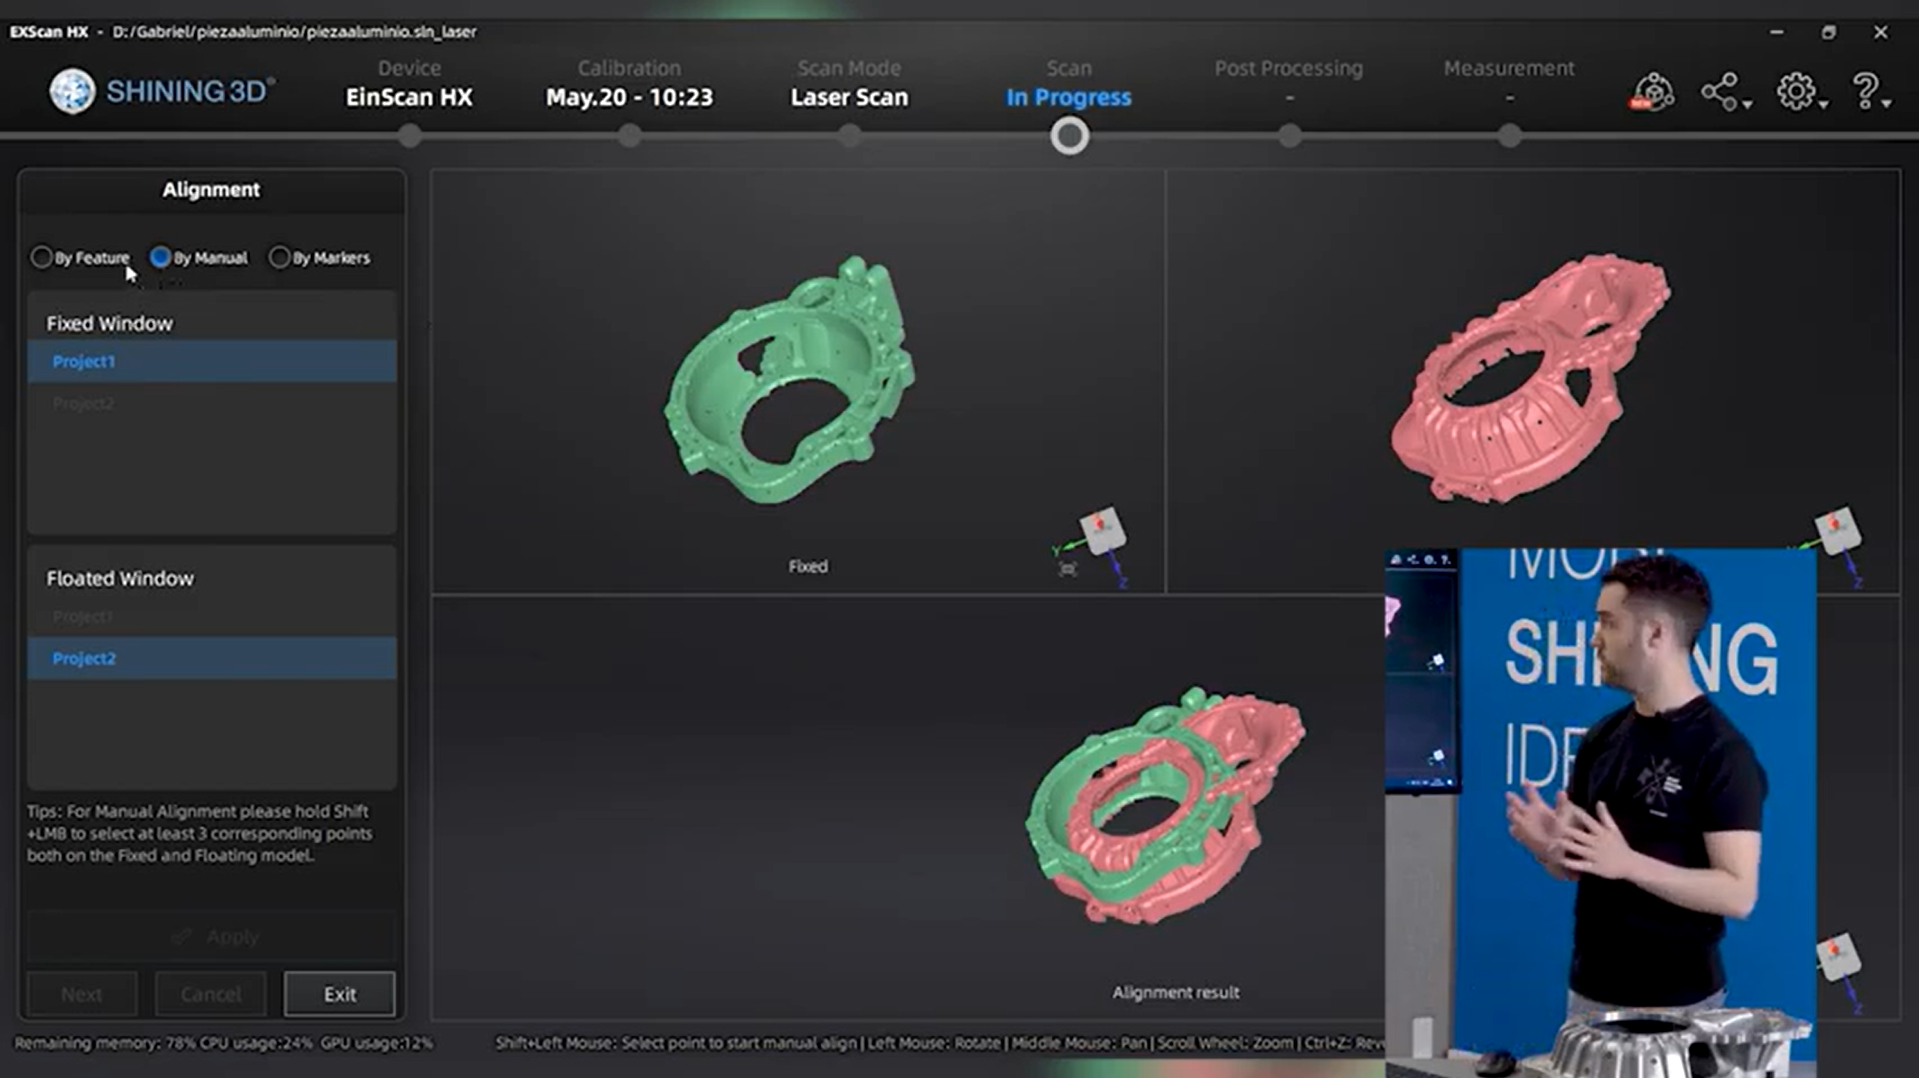Click the Shining 3D globe logo
The image size is (1919, 1078).
coord(73,92)
